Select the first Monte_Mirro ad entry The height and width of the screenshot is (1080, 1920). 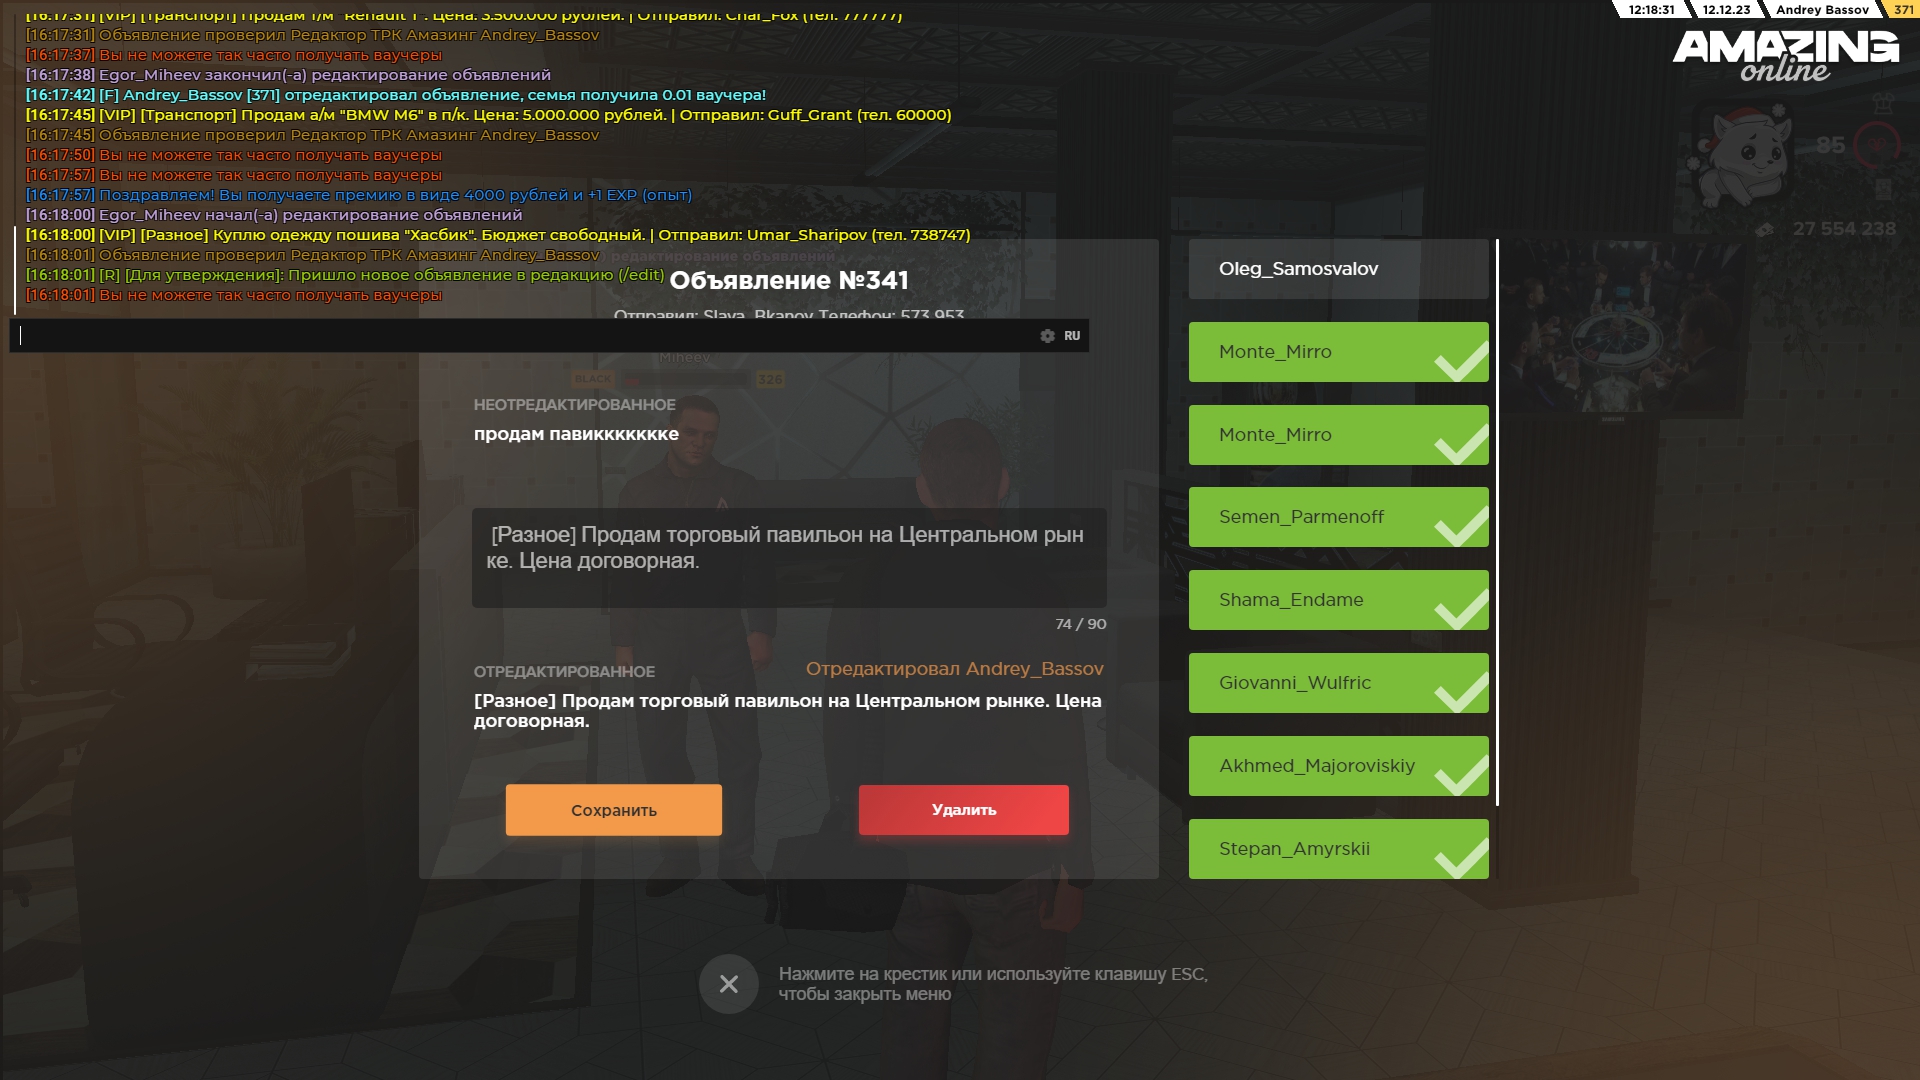pyautogui.click(x=1338, y=352)
